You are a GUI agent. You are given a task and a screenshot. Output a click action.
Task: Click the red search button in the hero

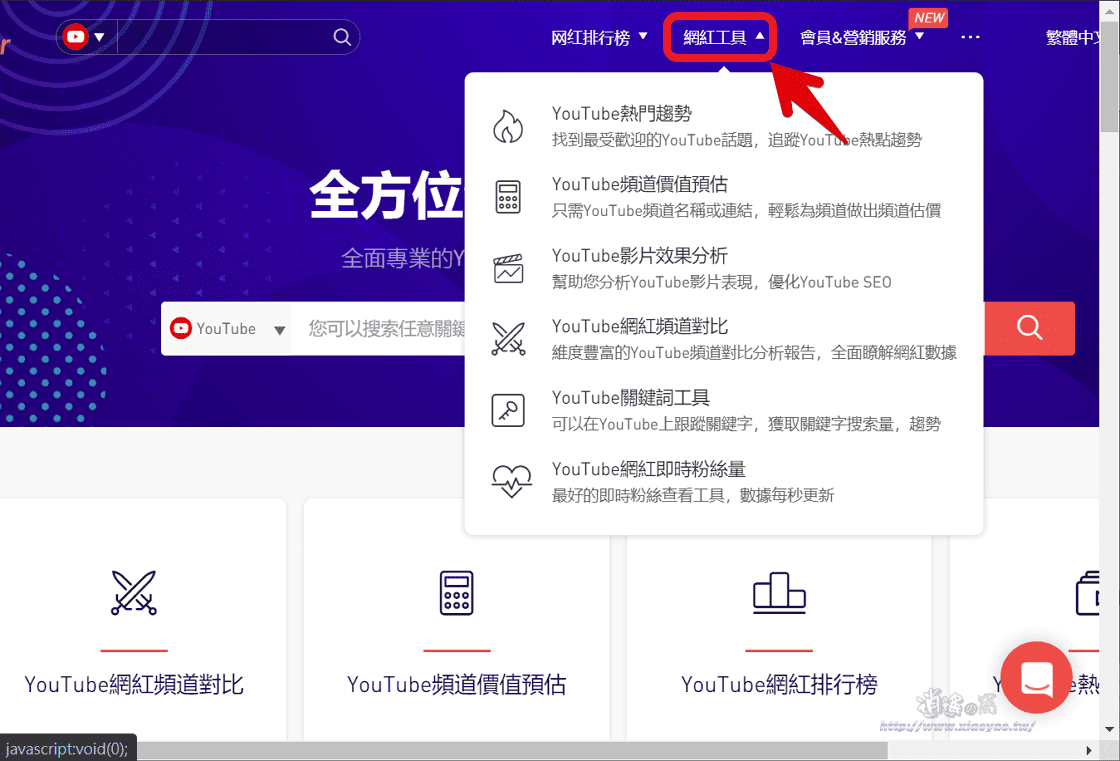[x=1029, y=328]
